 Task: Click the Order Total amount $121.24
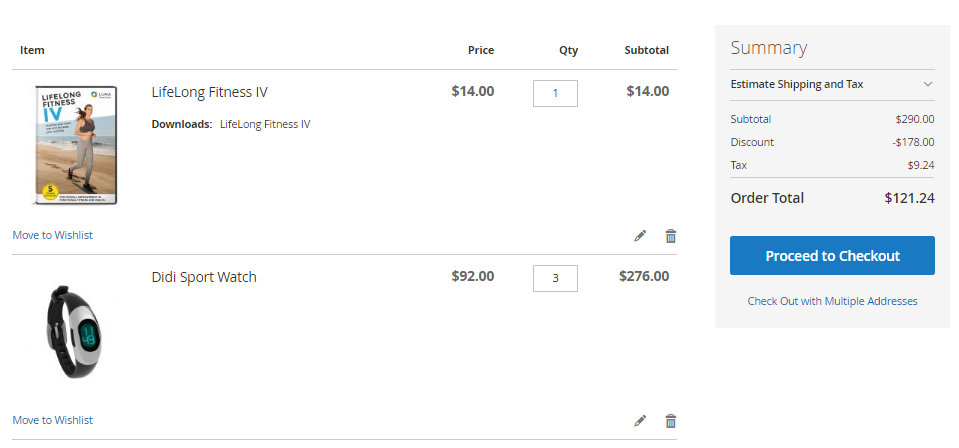[909, 198]
